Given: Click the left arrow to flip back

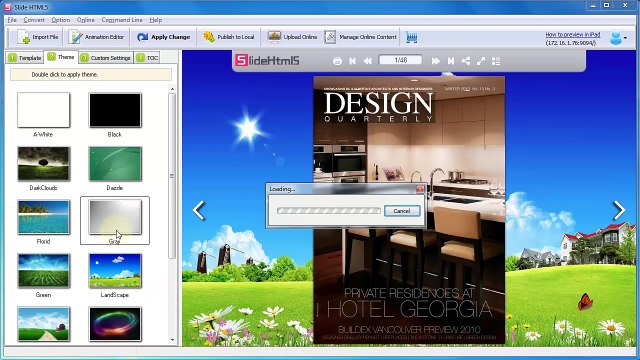Looking at the screenshot, I should [199, 211].
